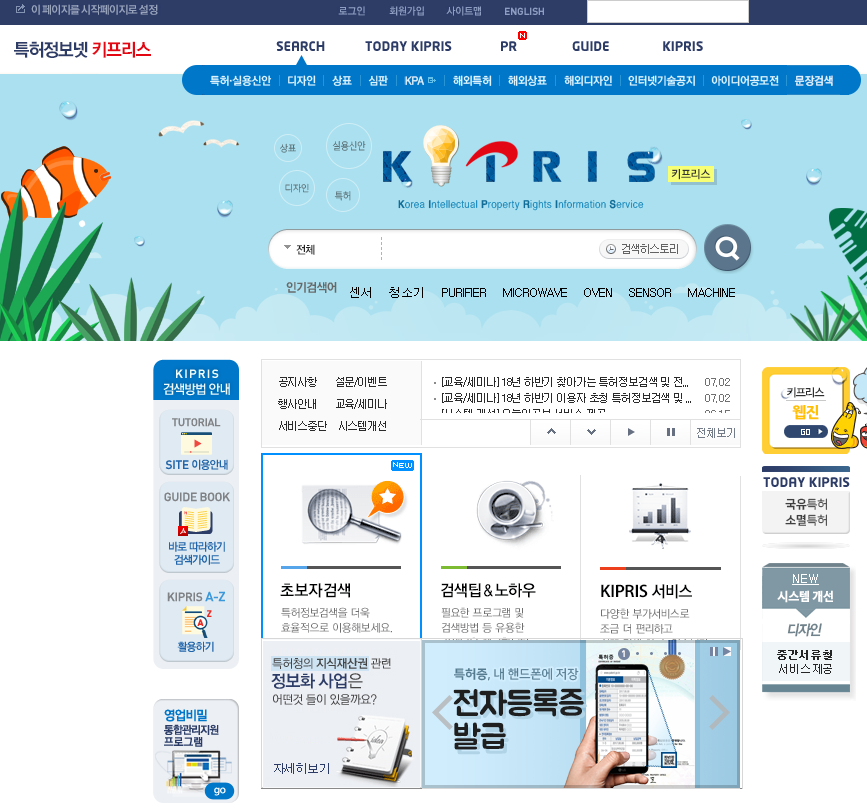Select 상표 in blue submenu bar
Screen dimensions: 867x812
[342, 81]
